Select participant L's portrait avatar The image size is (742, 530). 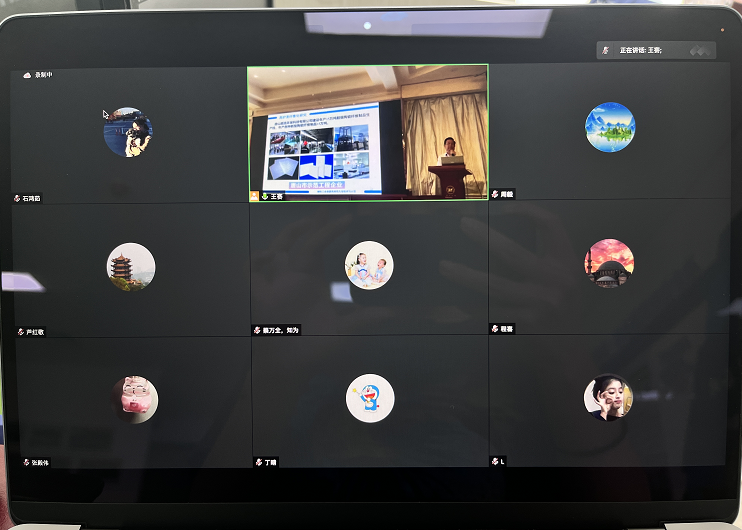(608, 398)
